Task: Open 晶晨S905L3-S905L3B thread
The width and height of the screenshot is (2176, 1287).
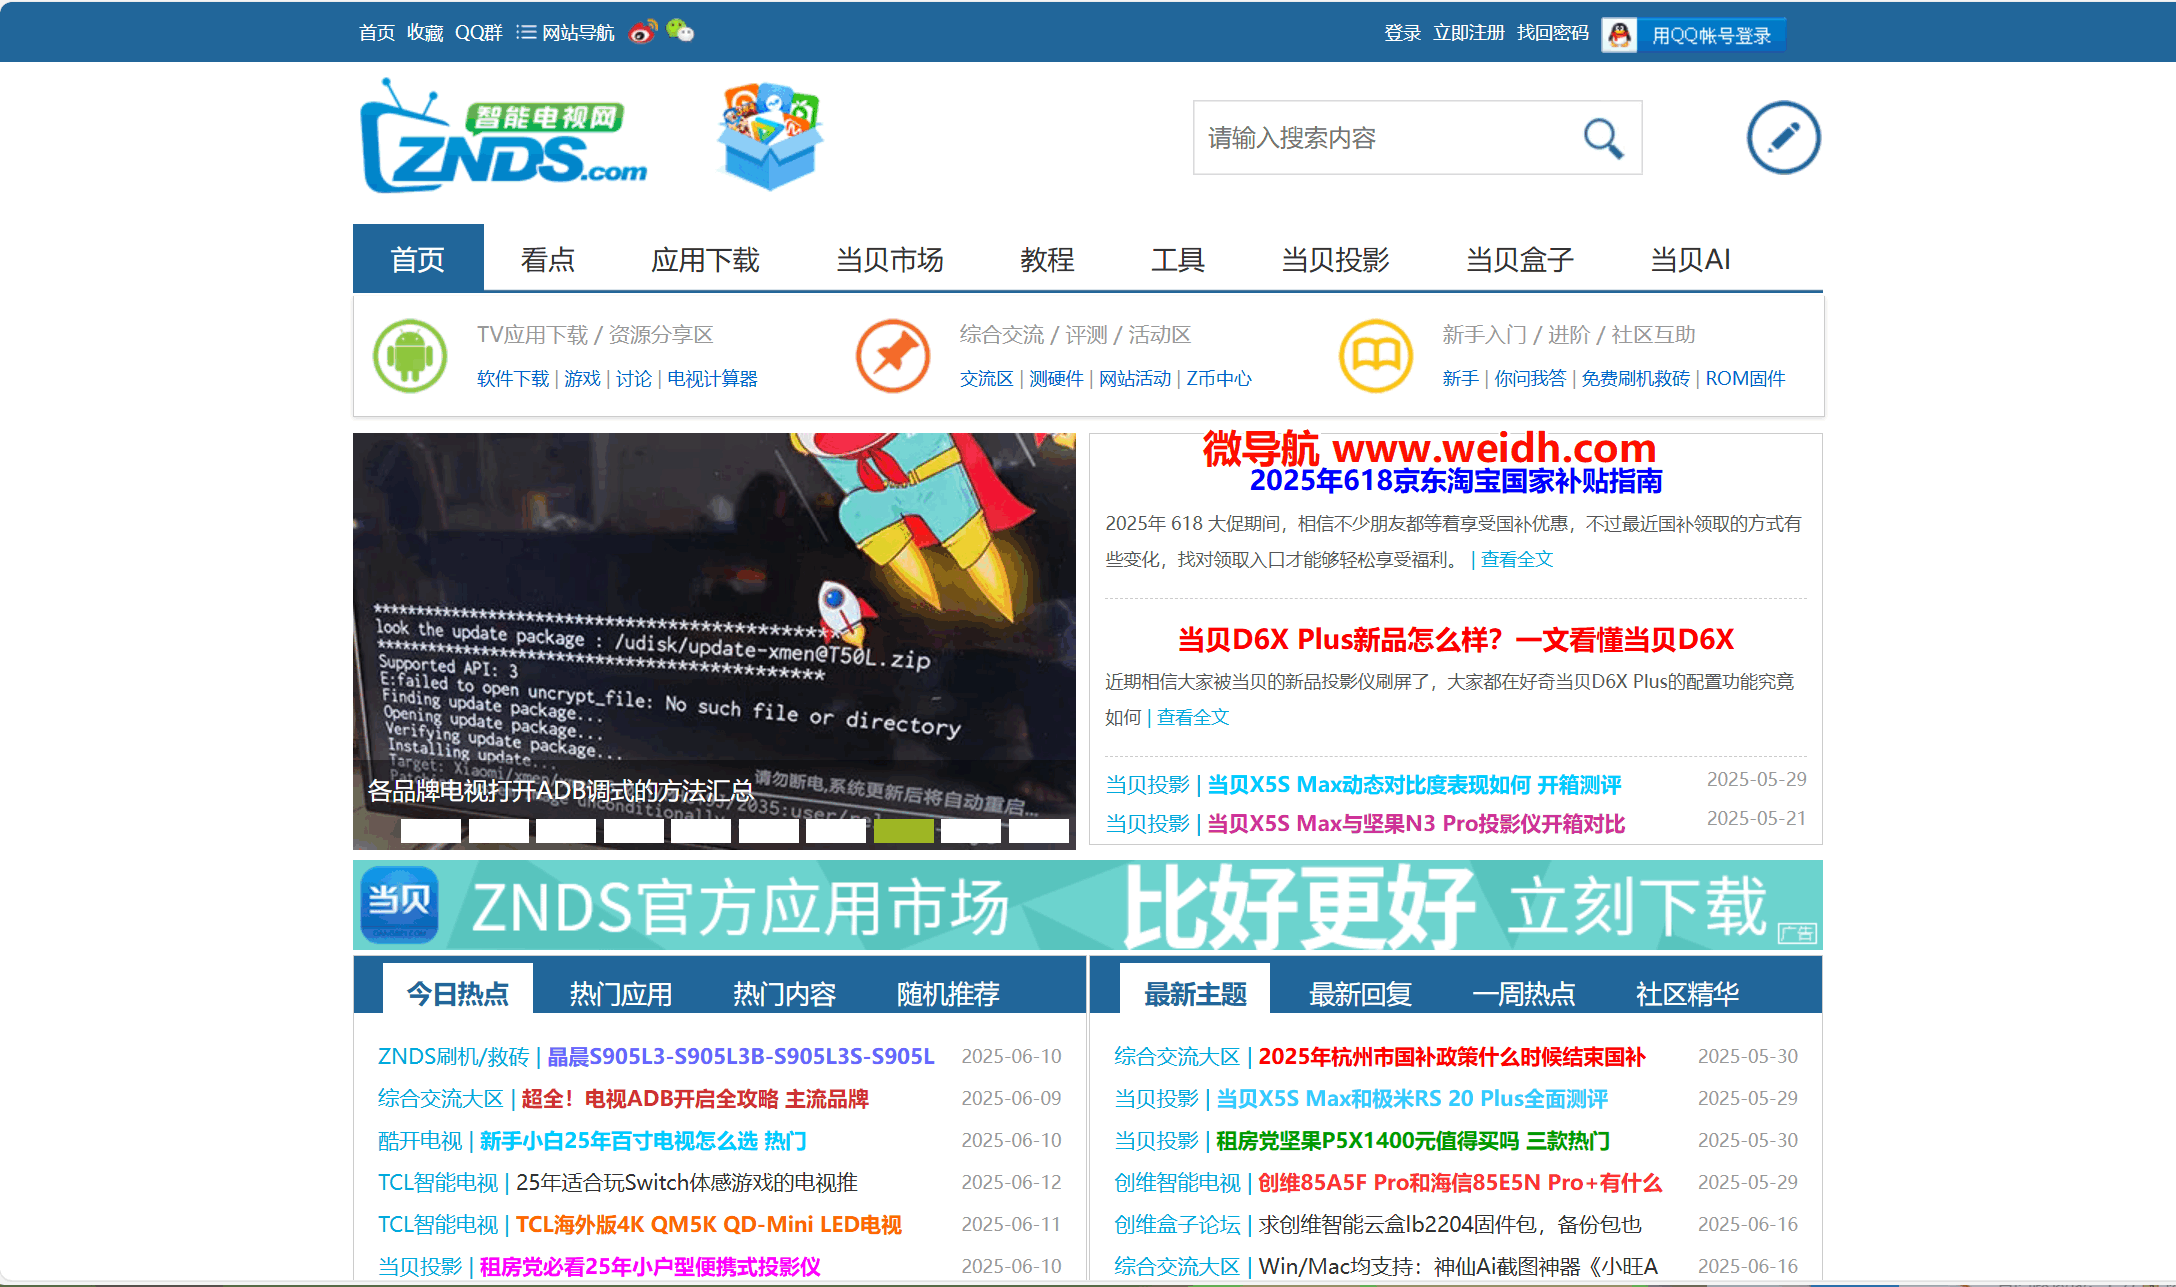Action: (740, 1056)
